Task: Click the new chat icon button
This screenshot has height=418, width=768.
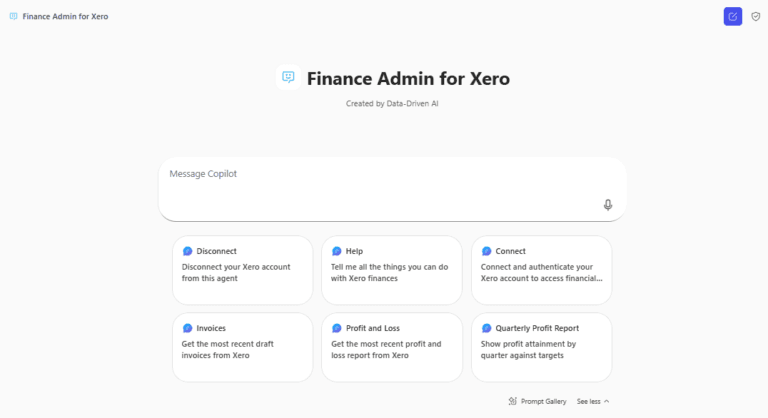Action: 733,16
